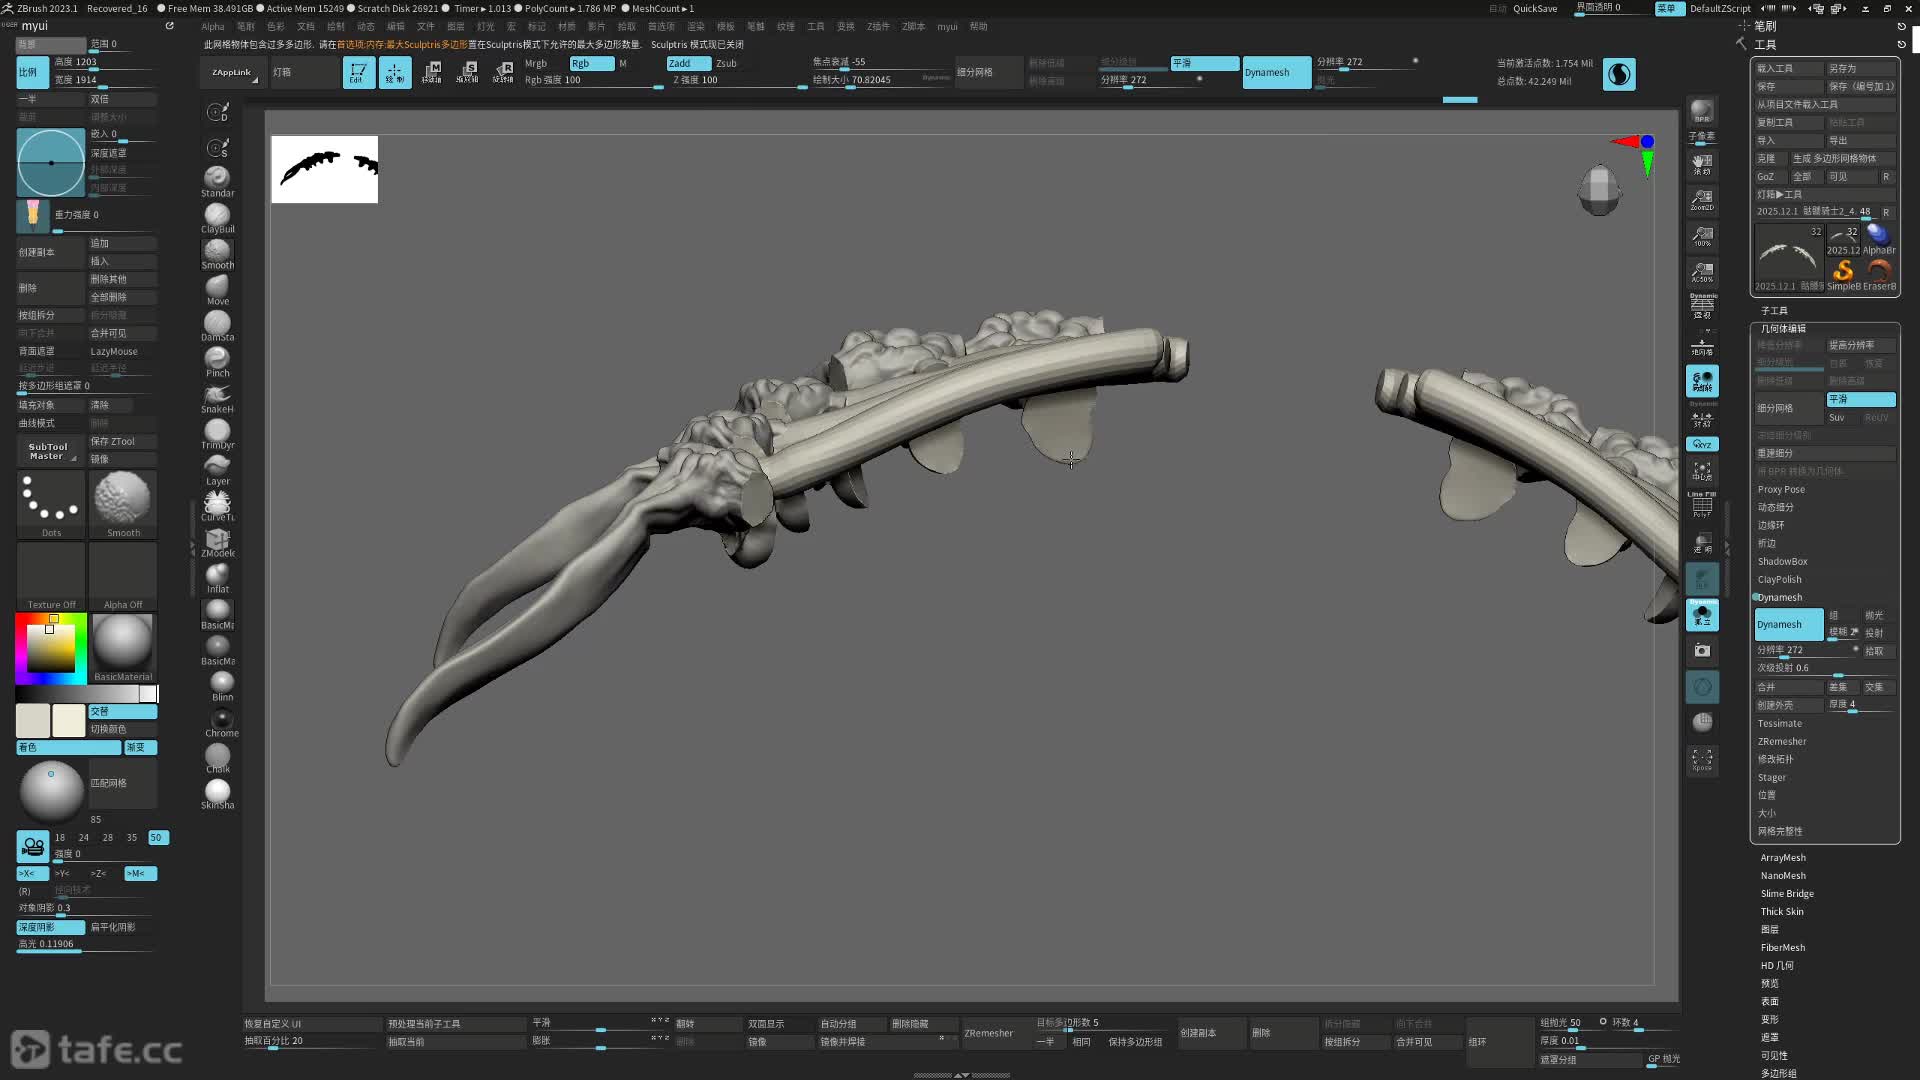Select the Edit mode button
Image resolution: width=1920 pixels, height=1080 pixels.
358,72
